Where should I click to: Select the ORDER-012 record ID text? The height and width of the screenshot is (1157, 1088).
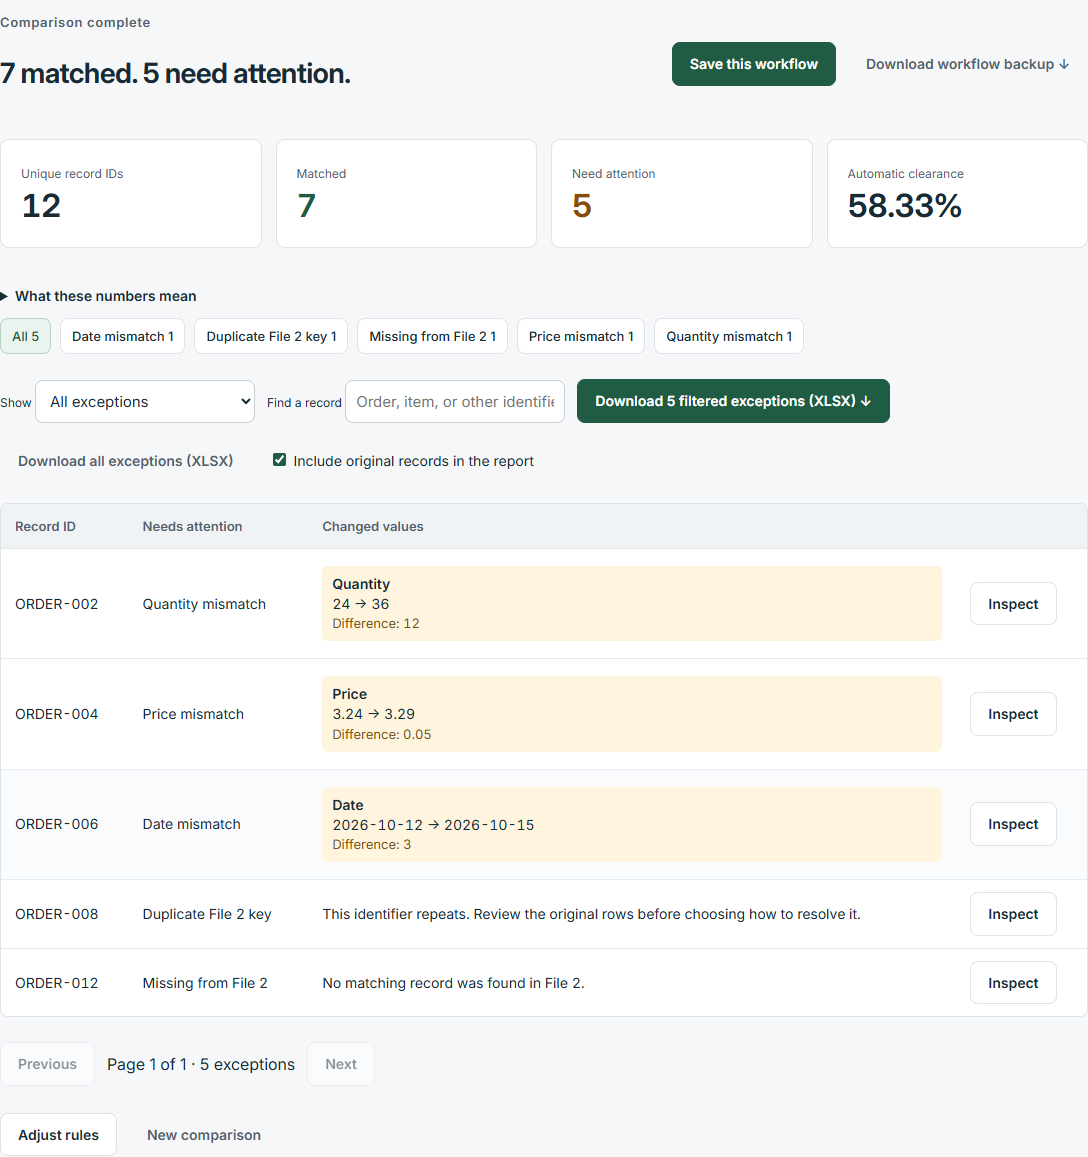pyautogui.click(x=56, y=983)
